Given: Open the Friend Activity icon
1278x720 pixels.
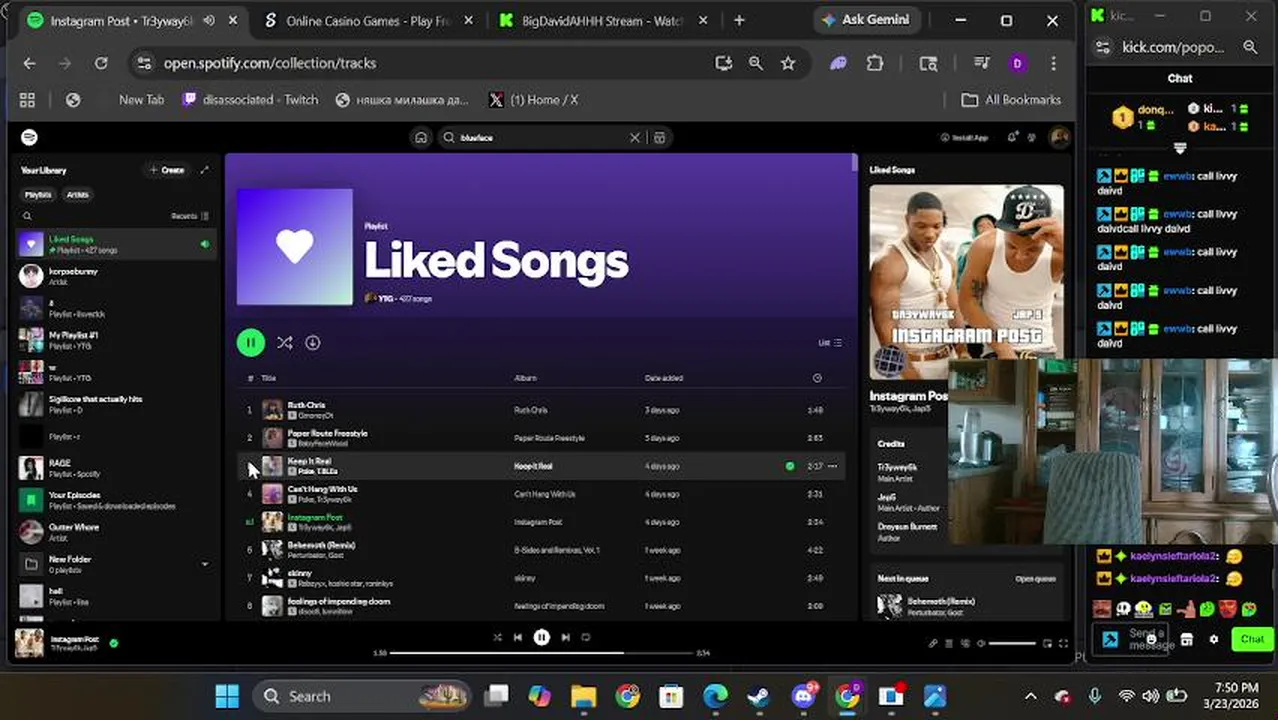Looking at the screenshot, I should click(1033, 137).
